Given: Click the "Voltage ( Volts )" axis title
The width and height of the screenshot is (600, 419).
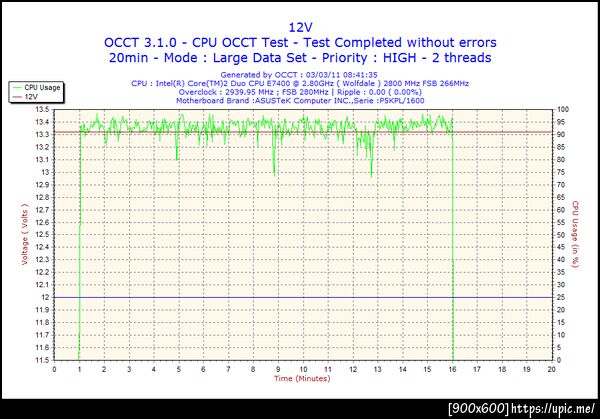Looking at the screenshot, I should 25,234.
